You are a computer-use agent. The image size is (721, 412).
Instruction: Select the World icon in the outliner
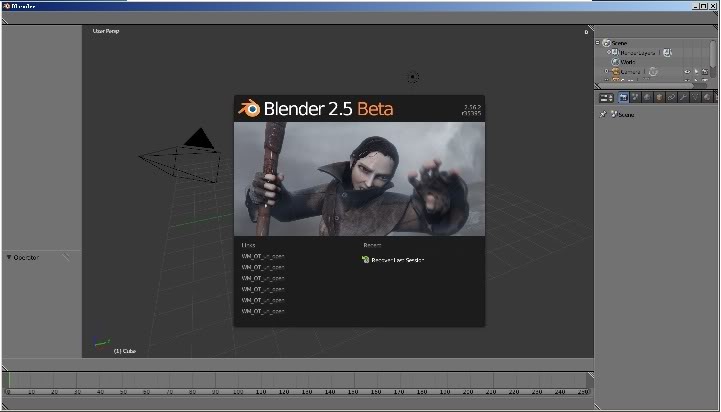(615, 62)
